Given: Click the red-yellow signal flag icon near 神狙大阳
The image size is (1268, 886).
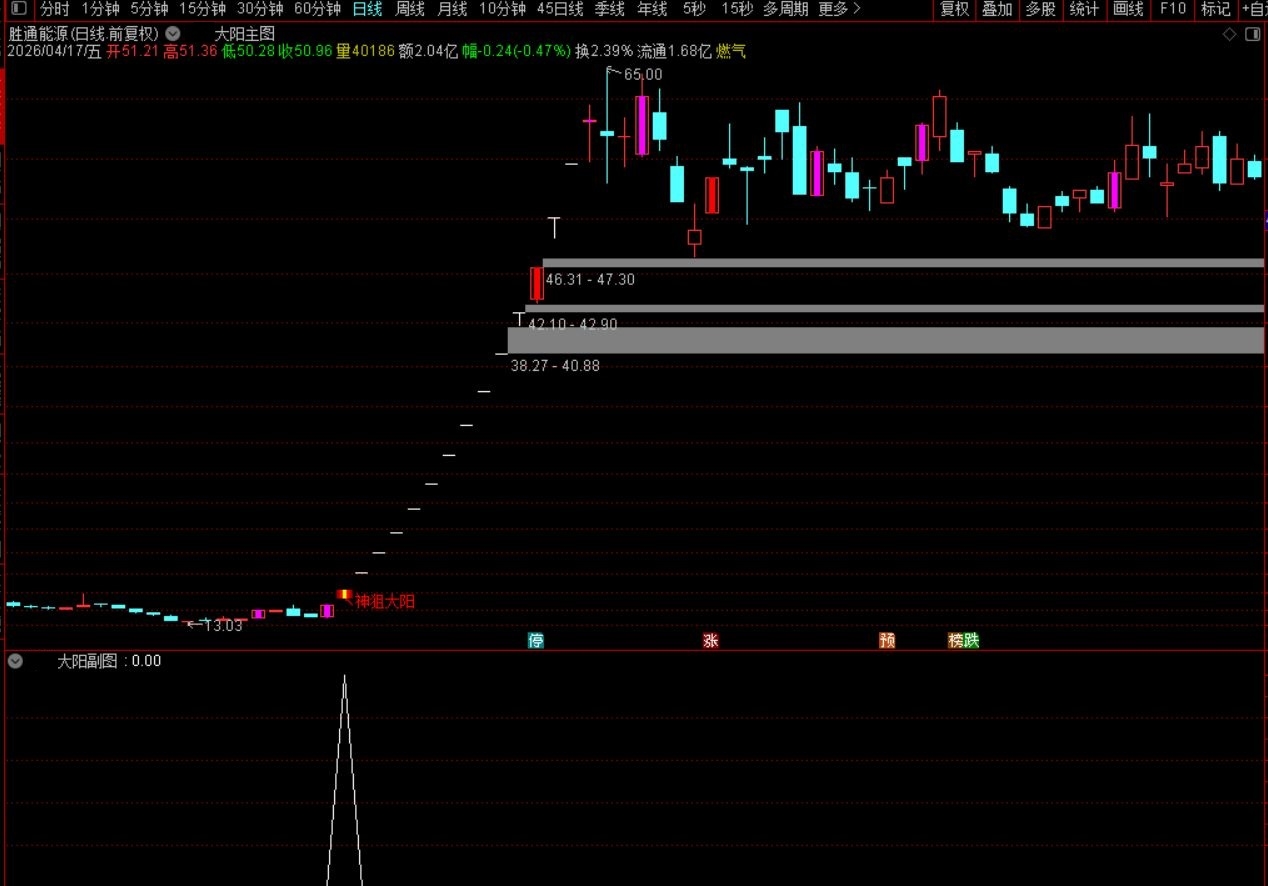Looking at the screenshot, I should point(344,594).
